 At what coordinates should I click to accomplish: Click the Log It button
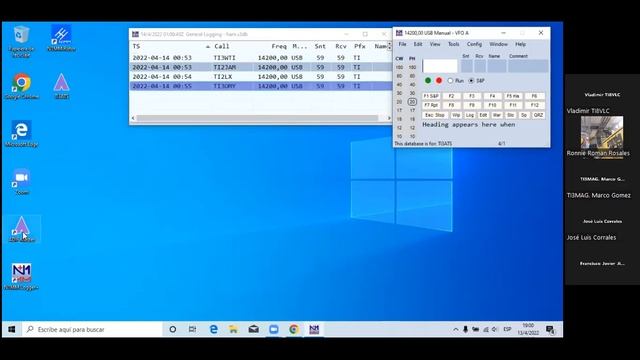point(470,115)
